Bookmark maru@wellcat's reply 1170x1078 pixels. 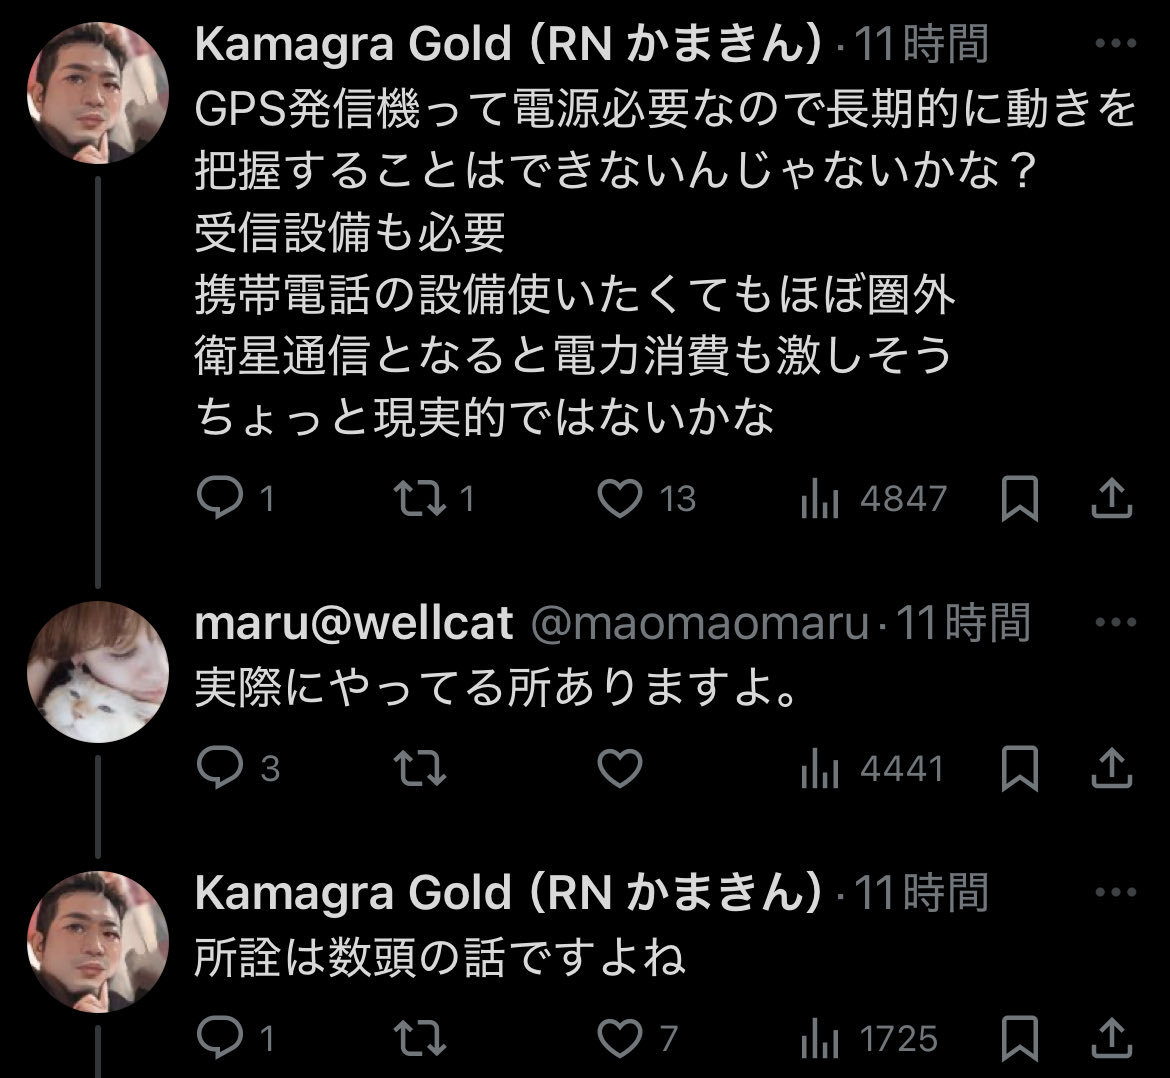coord(1020,768)
